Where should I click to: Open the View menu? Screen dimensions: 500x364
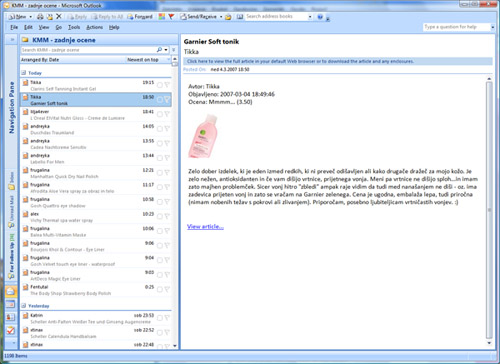click(44, 27)
